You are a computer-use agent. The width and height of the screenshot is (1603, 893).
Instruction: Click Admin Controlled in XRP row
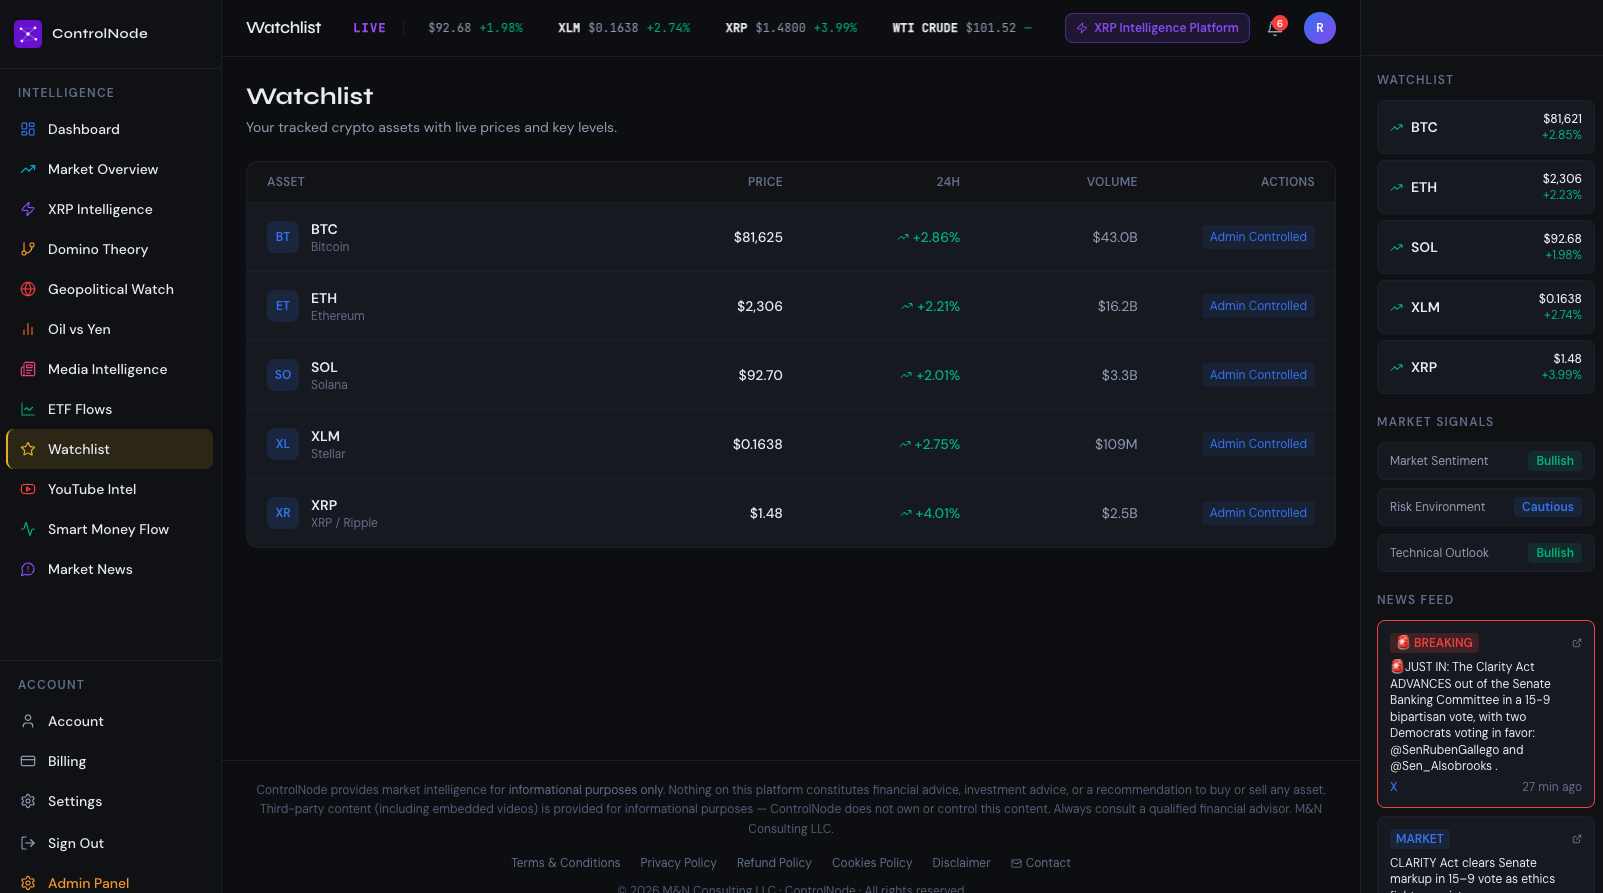pyautogui.click(x=1258, y=513)
